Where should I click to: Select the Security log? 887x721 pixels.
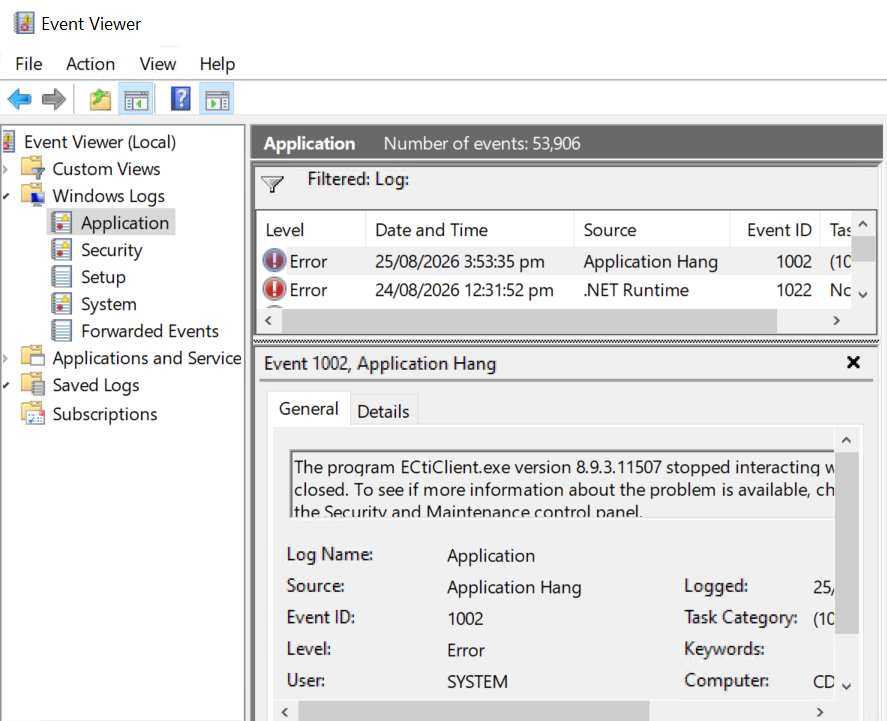[x=111, y=250]
